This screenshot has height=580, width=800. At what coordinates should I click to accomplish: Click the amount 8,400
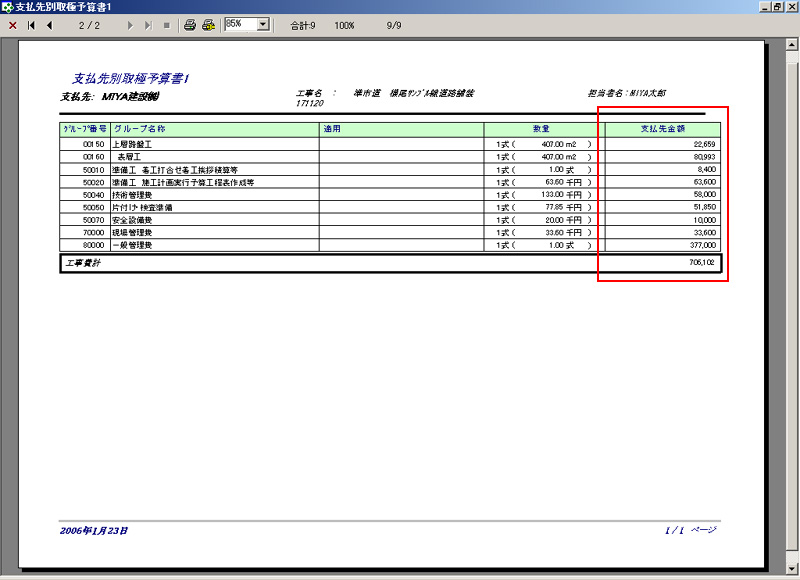707,169
